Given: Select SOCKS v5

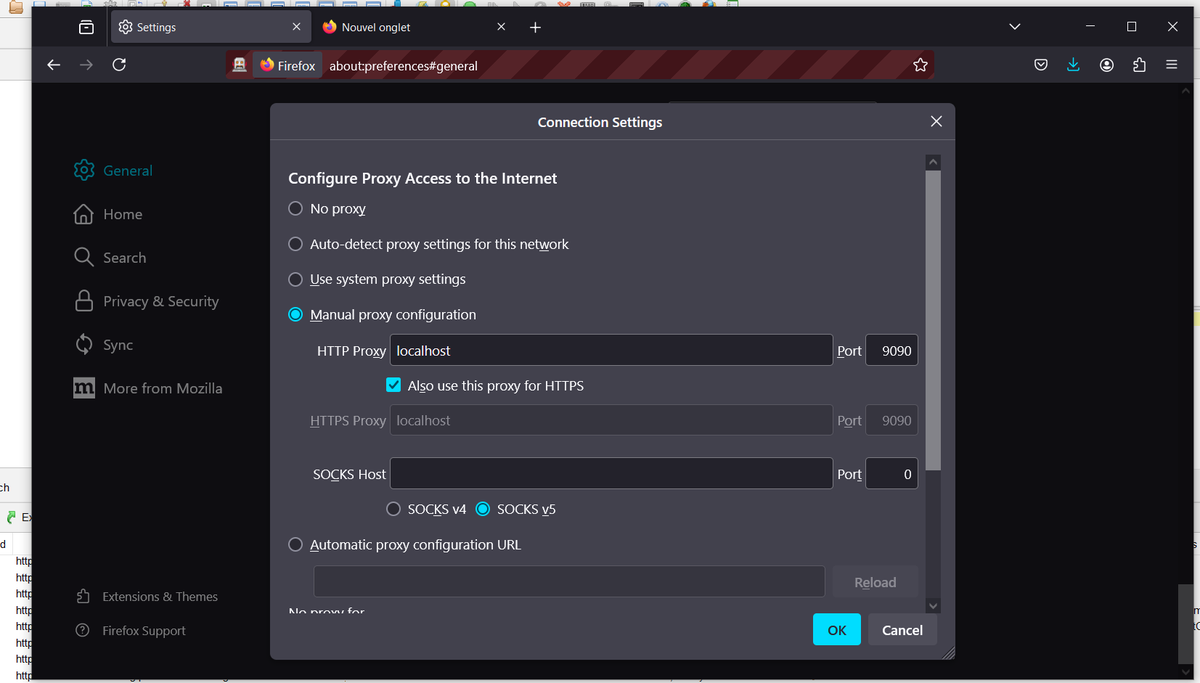Looking at the screenshot, I should tap(483, 509).
